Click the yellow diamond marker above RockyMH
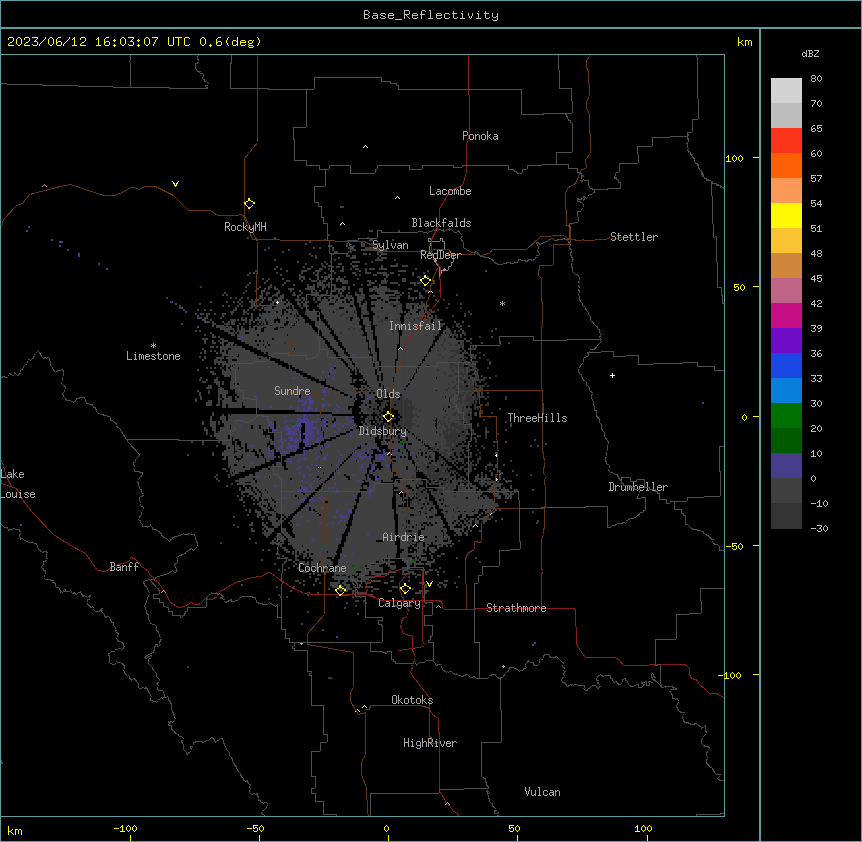The height and width of the screenshot is (842, 862). (250, 203)
